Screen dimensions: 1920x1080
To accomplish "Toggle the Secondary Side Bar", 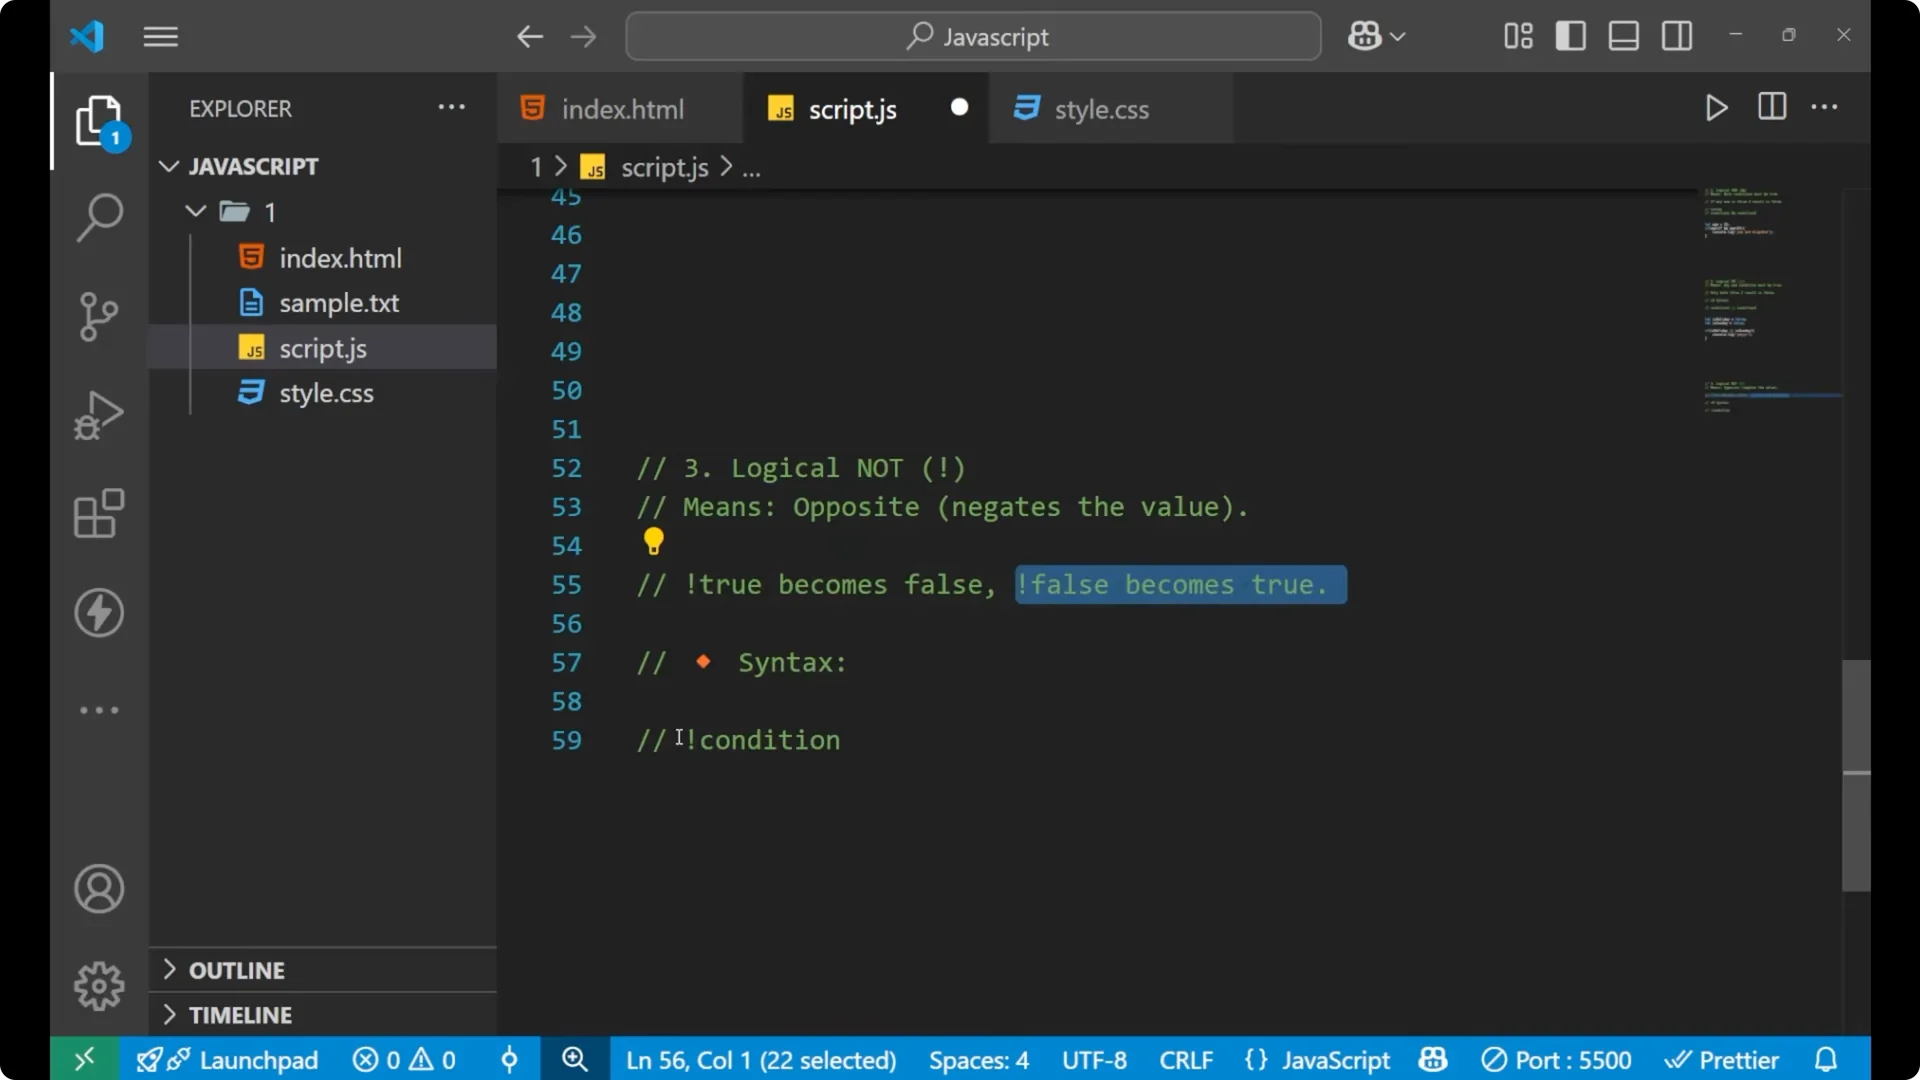I will point(1676,35).
